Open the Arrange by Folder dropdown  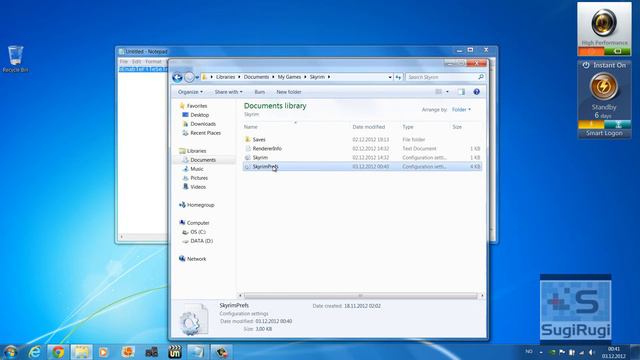pyautogui.click(x=461, y=109)
